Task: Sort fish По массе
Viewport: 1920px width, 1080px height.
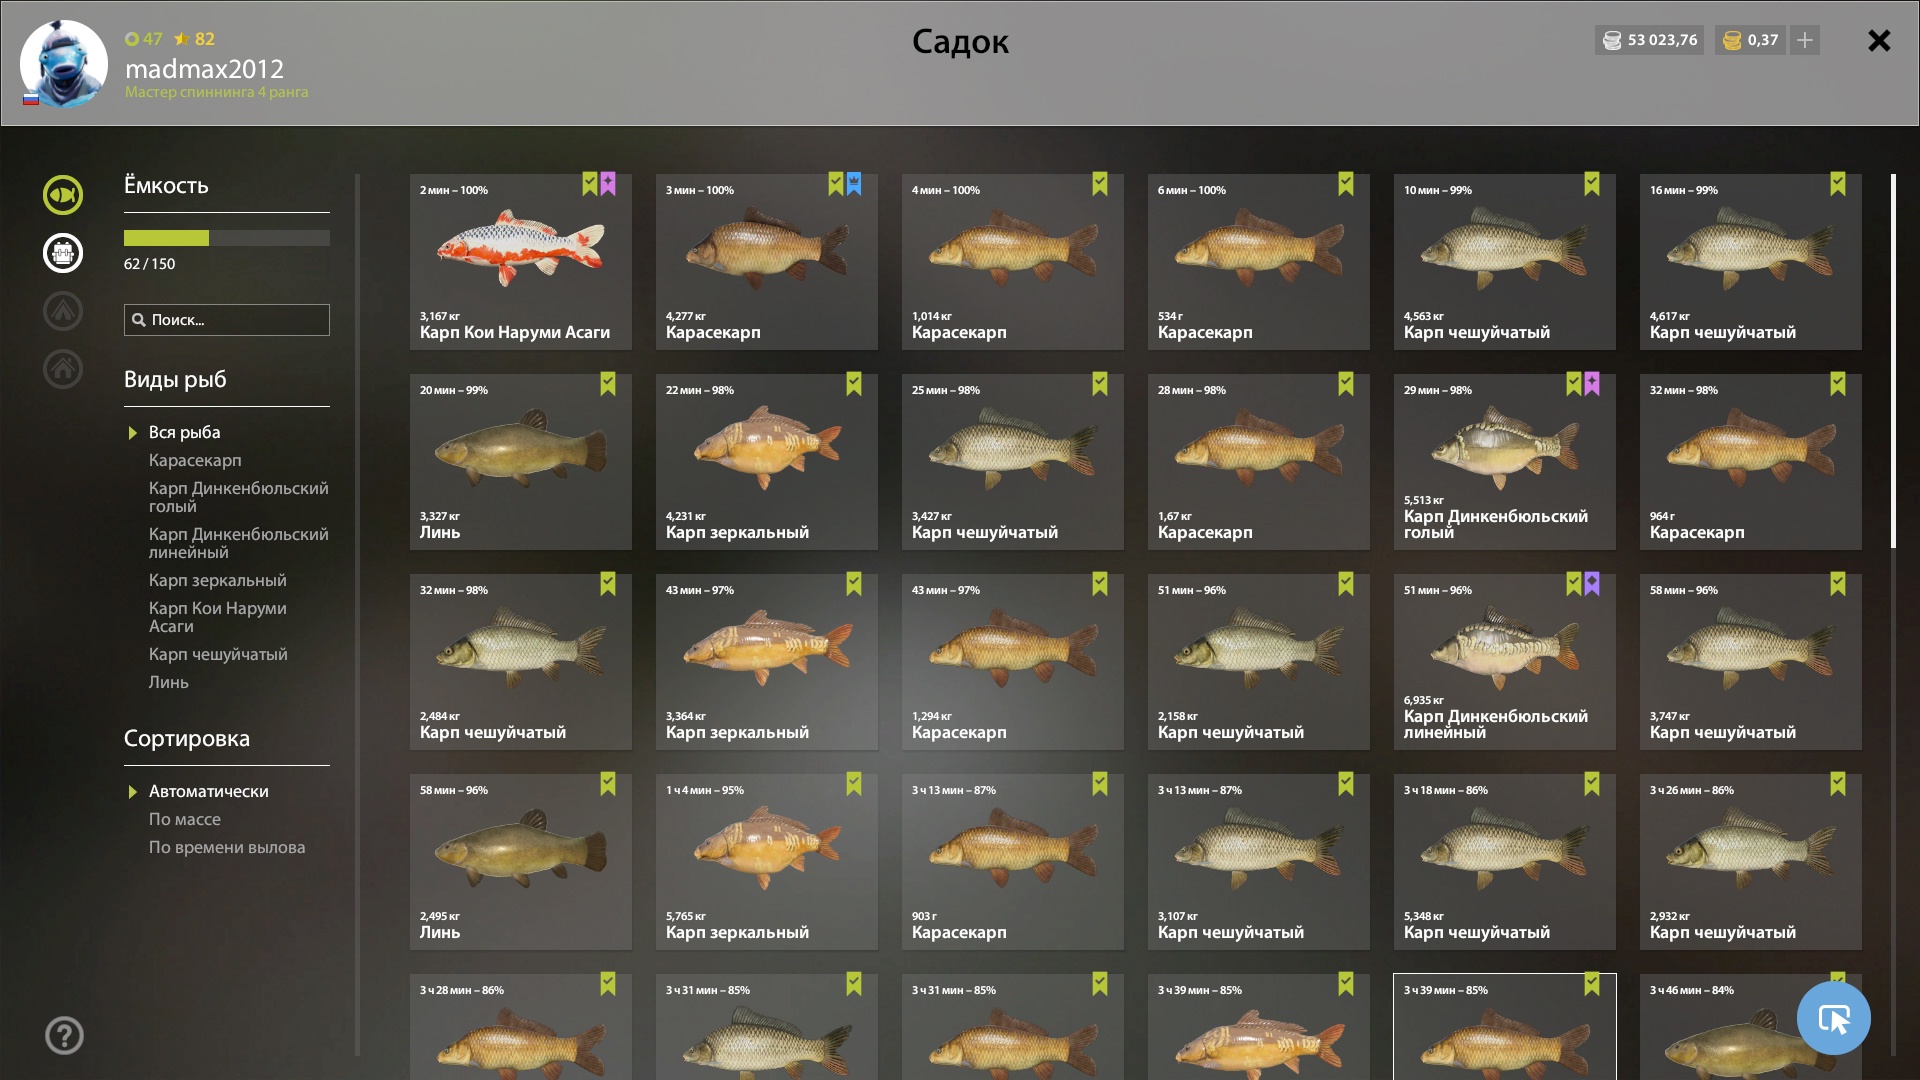Action: tap(185, 819)
